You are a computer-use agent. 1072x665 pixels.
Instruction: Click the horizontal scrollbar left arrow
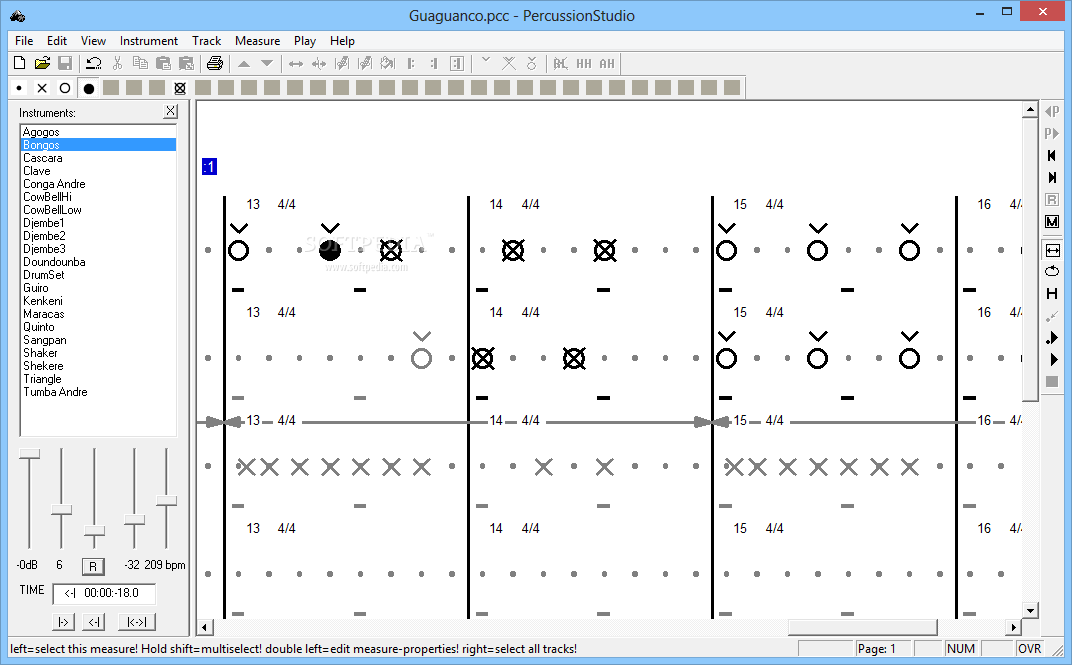pos(205,627)
